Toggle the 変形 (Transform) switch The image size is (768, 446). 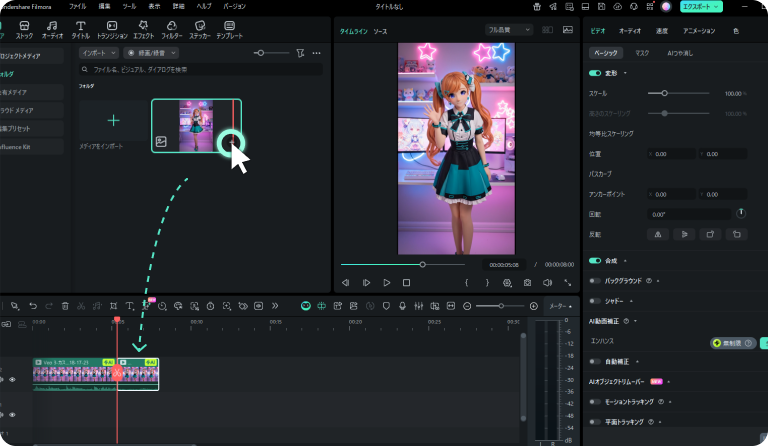click(596, 72)
